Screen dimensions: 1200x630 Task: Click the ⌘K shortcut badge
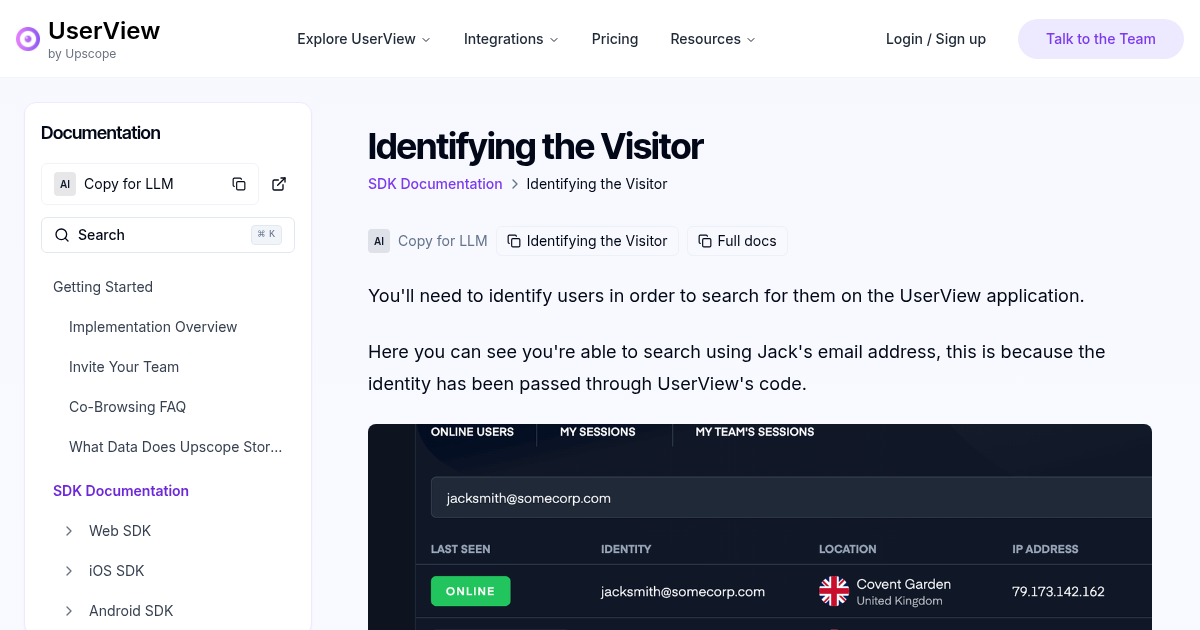[267, 235]
